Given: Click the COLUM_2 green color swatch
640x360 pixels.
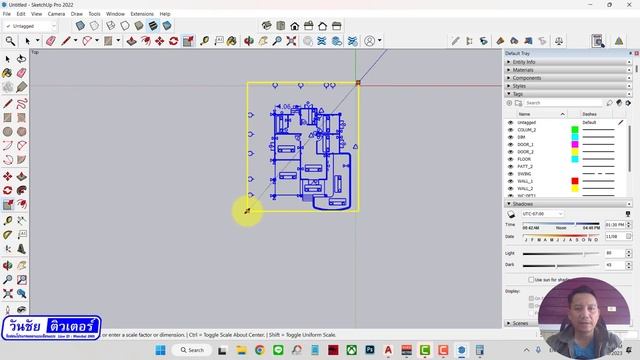Looking at the screenshot, I should 575,130.
